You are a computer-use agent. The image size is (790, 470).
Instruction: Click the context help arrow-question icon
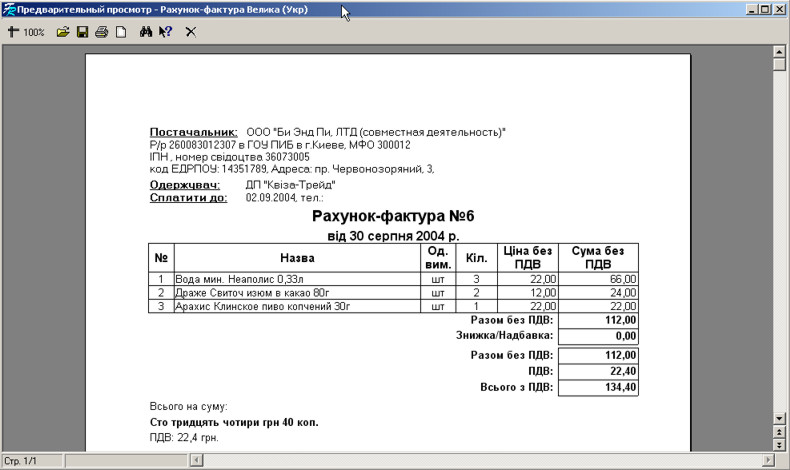tap(166, 32)
